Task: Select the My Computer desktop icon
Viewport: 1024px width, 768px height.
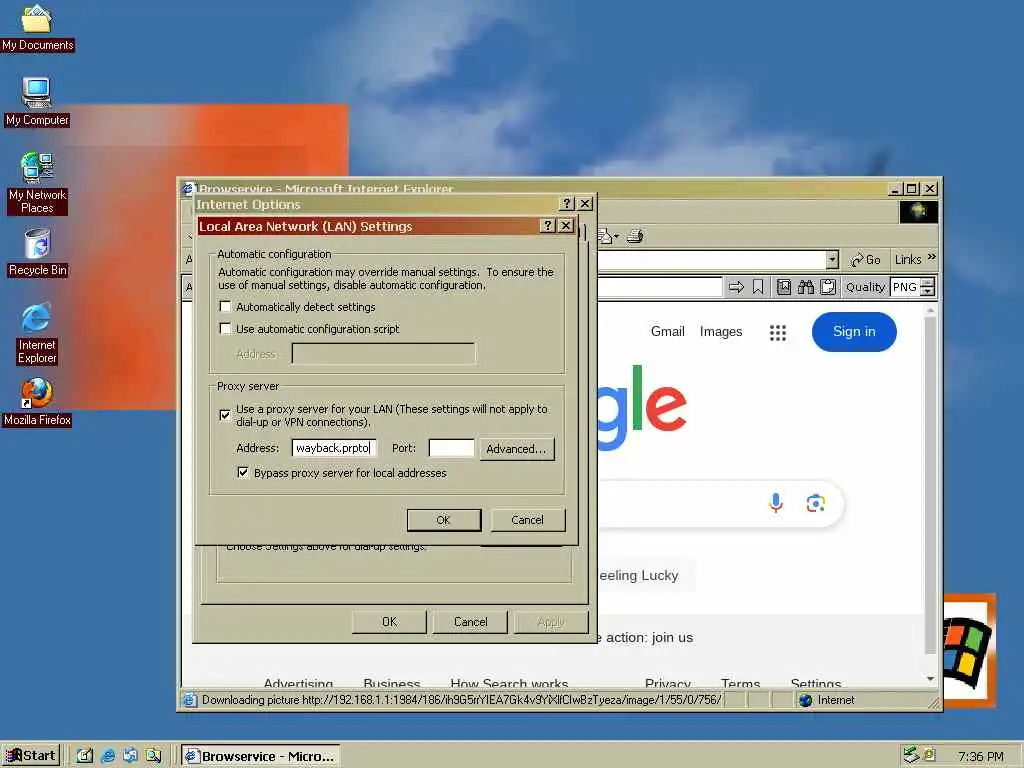Action: [37, 101]
